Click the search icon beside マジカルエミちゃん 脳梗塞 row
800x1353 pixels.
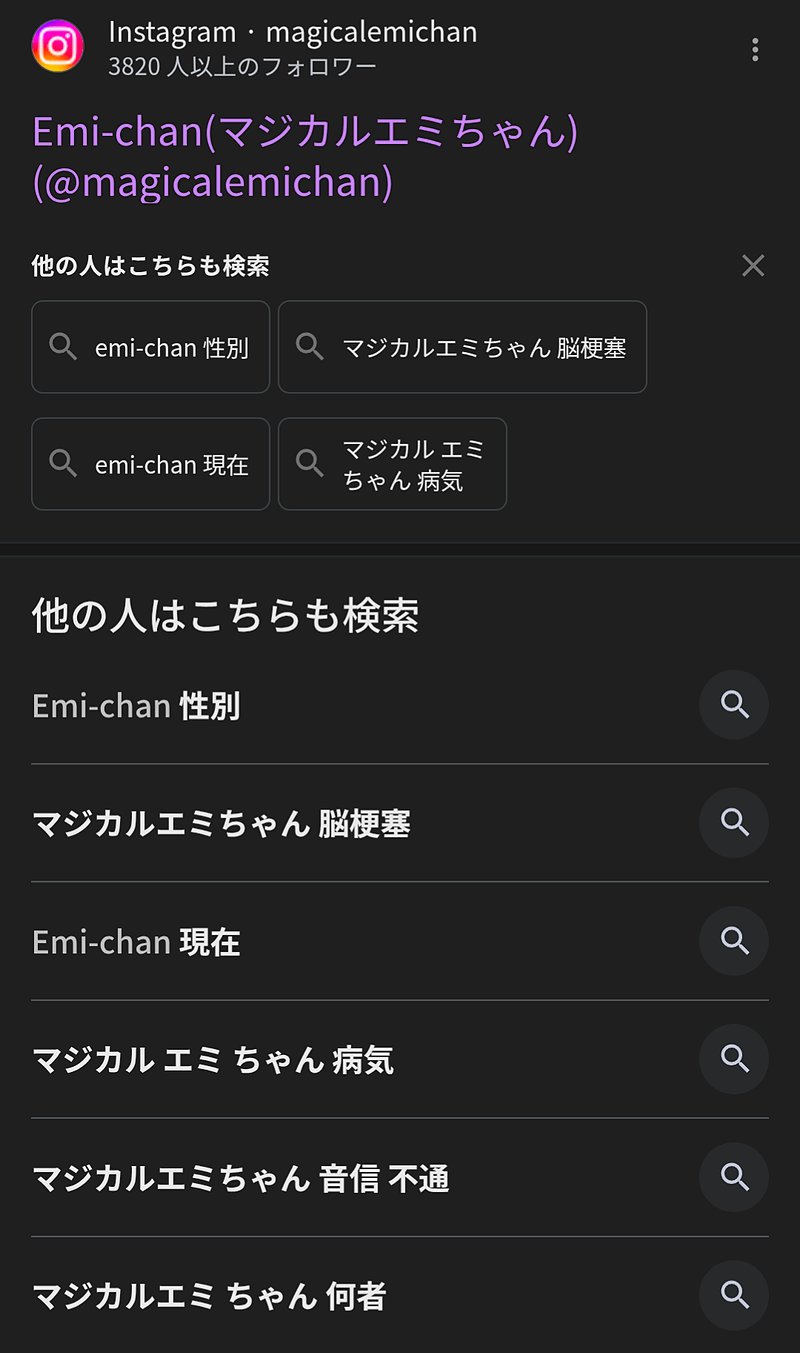coord(734,823)
